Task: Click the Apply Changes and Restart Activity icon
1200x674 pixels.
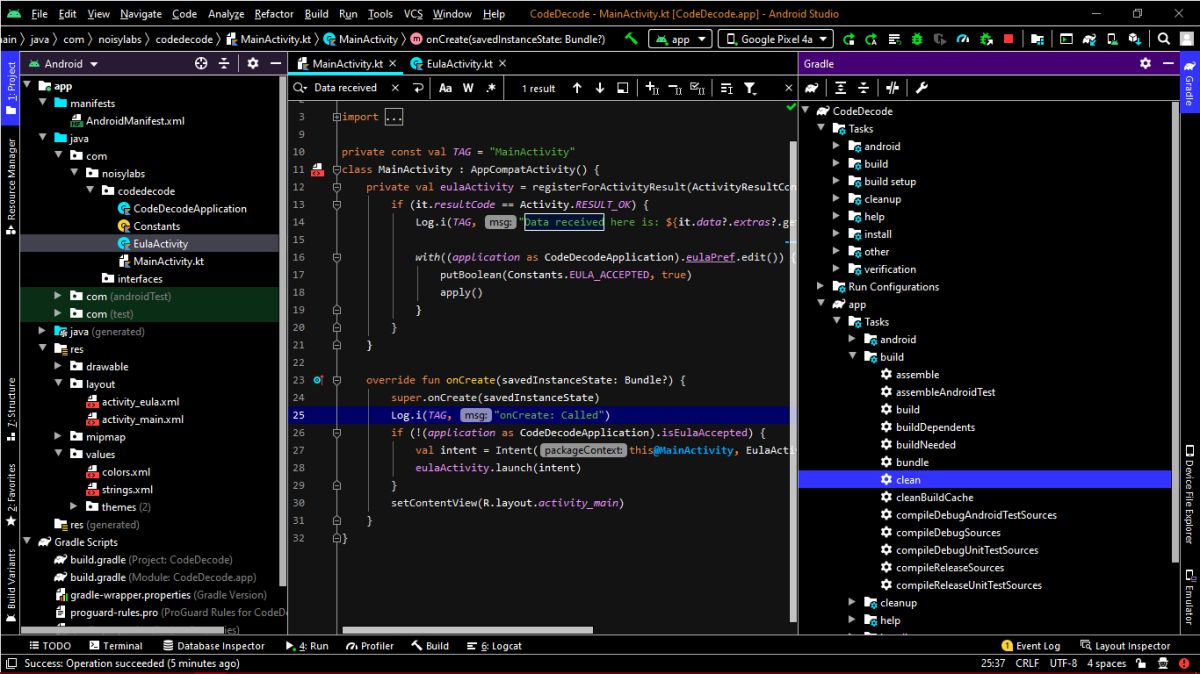Action: click(x=872, y=39)
